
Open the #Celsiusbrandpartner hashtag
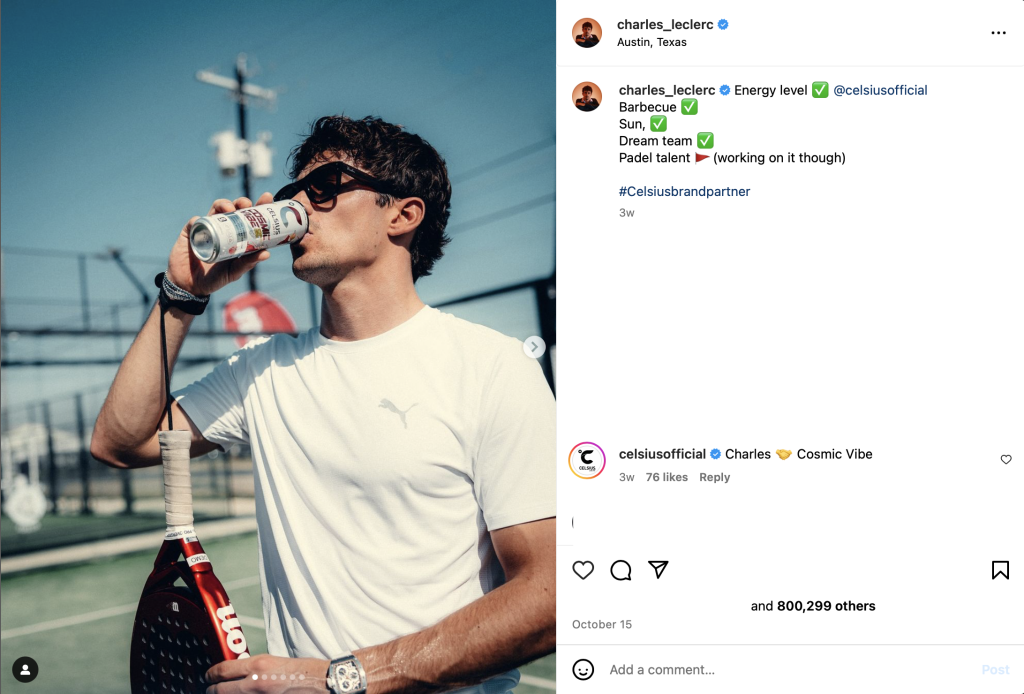[x=684, y=191]
